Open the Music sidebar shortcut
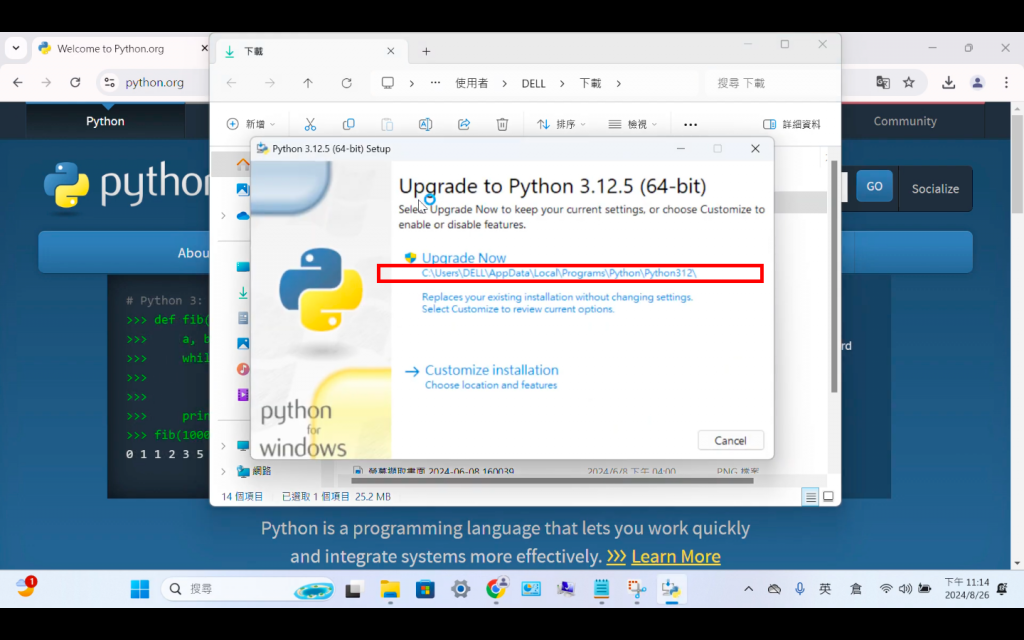Screen dimensions: 1024x640 tap(243, 369)
